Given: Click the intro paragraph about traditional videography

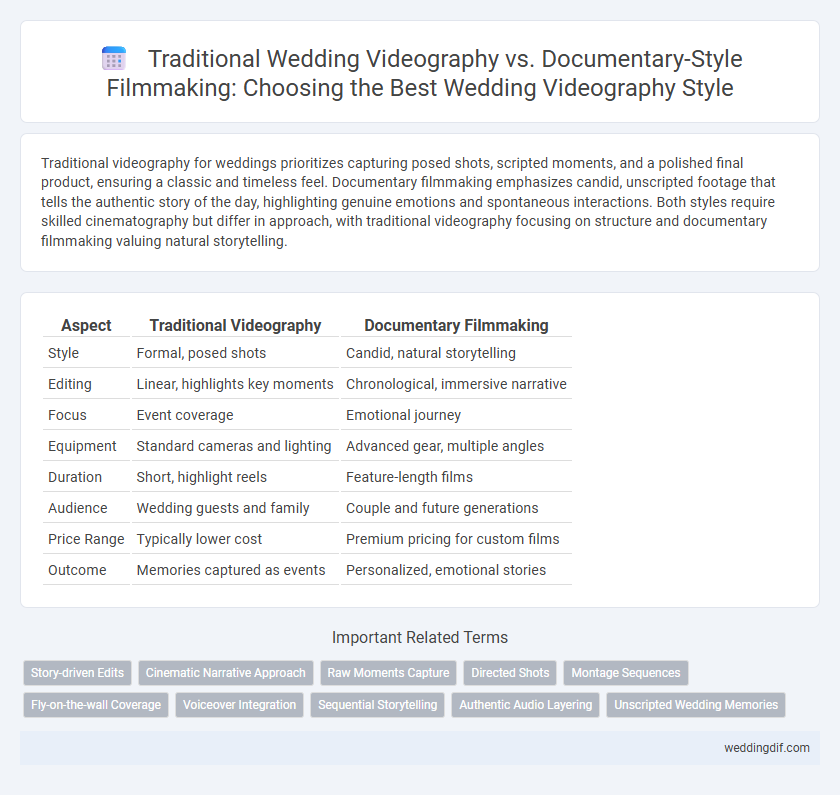Looking at the screenshot, I should (408, 202).
